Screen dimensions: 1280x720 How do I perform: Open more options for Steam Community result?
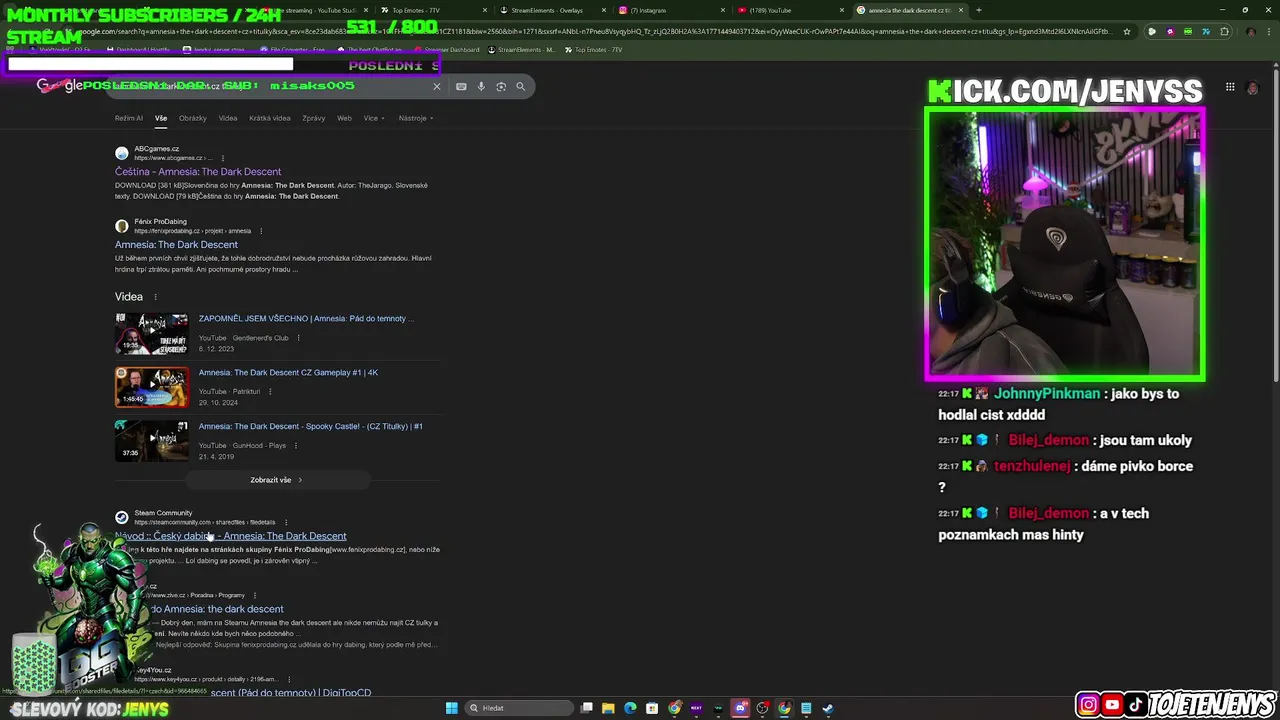pyautogui.click(x=286, y=522)
